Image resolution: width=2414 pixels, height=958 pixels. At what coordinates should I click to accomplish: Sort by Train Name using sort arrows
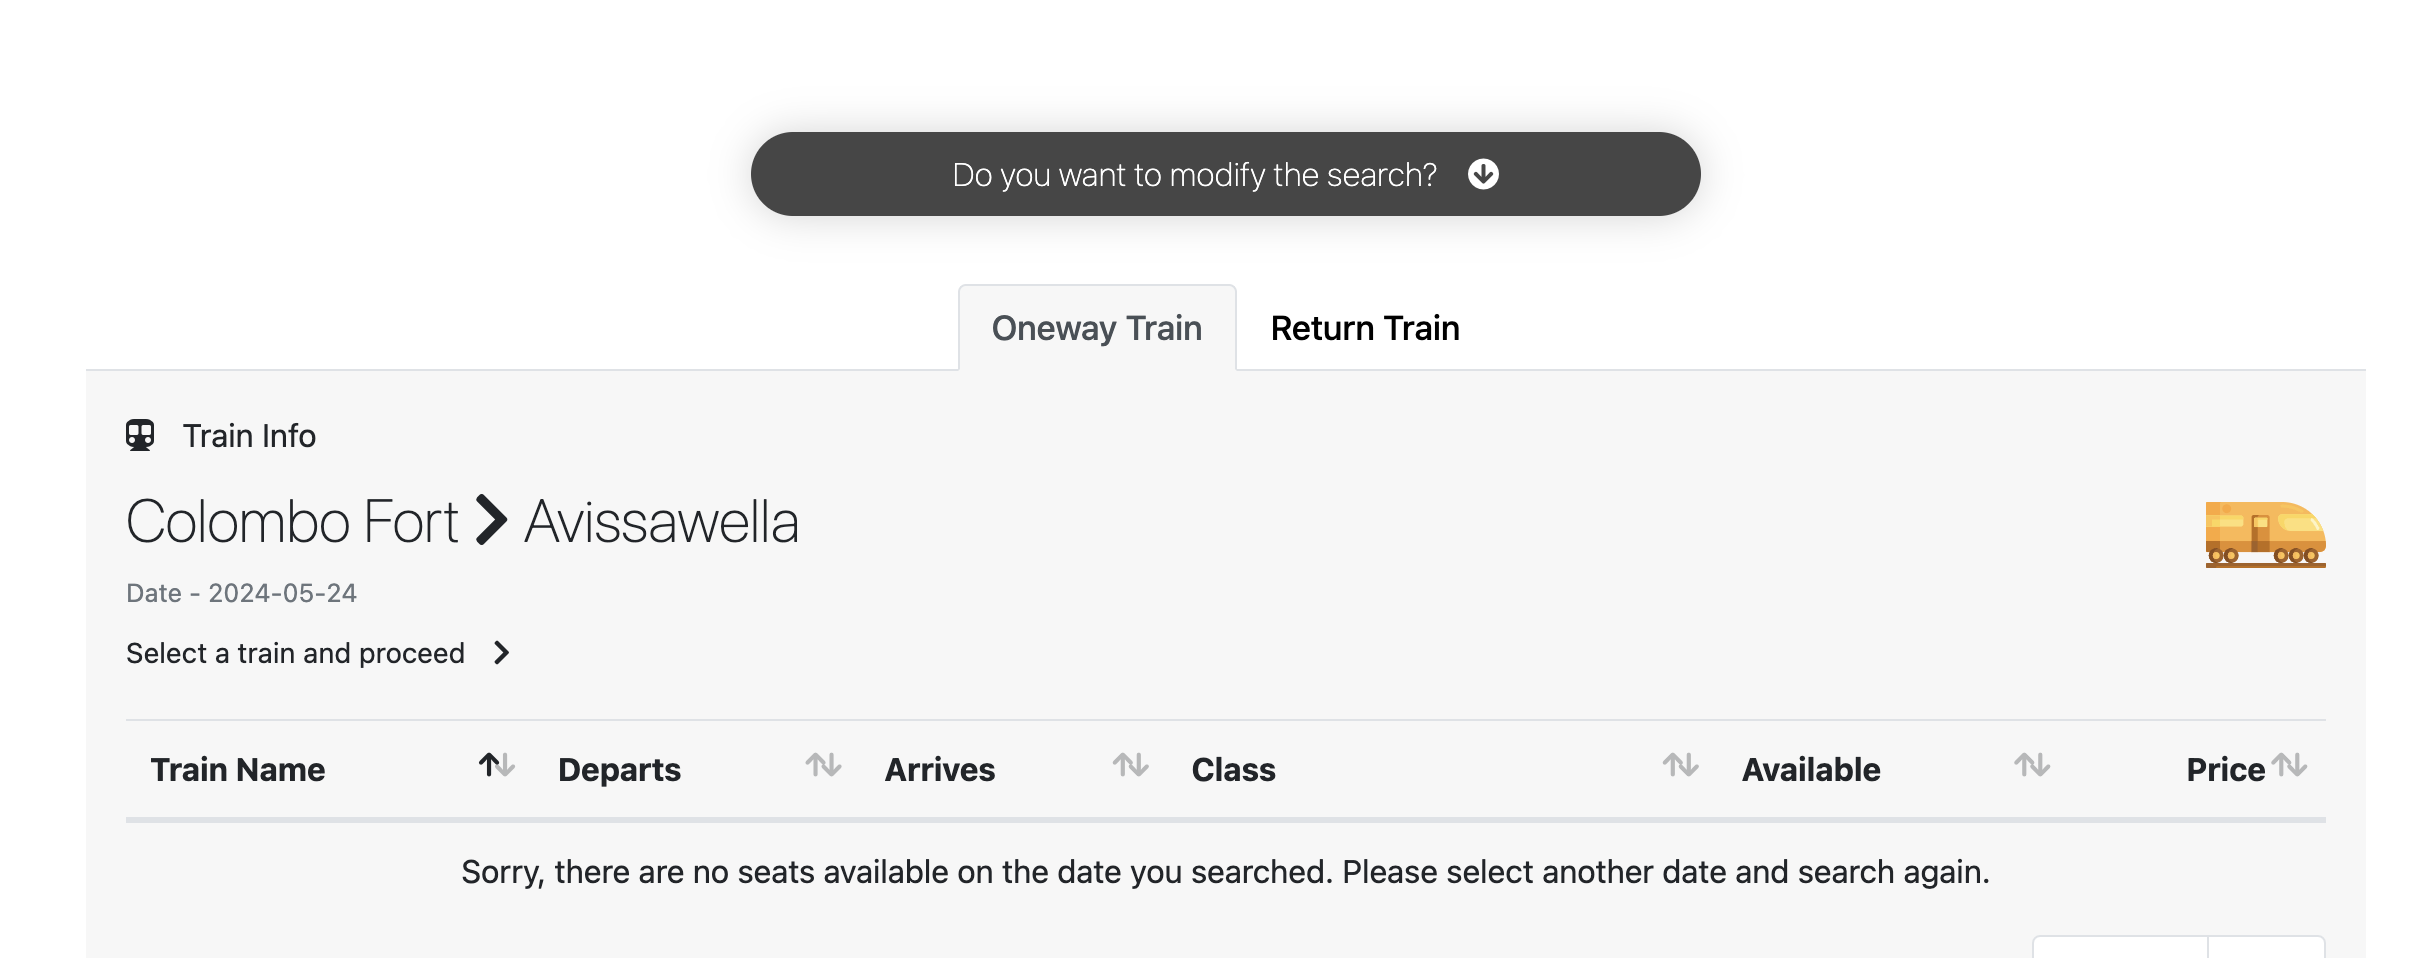[x=496, y=765]
